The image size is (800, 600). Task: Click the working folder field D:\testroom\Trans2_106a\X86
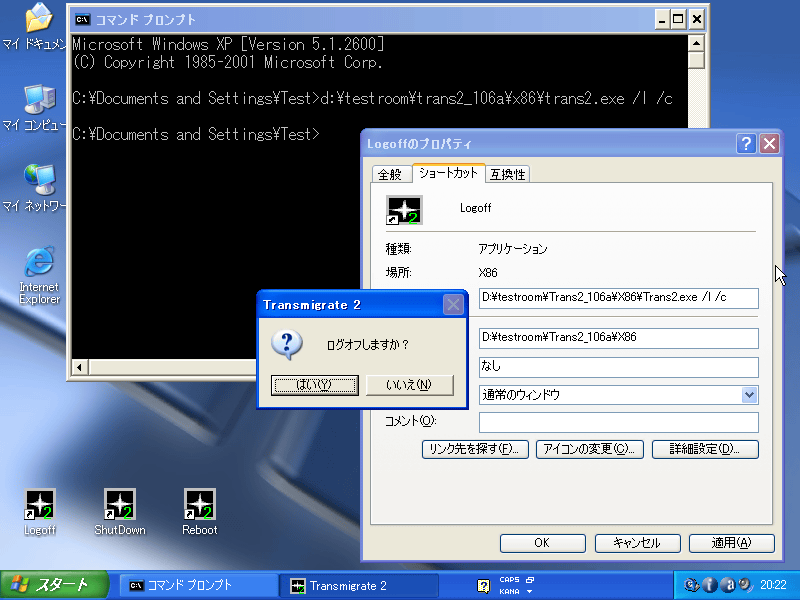618,338
